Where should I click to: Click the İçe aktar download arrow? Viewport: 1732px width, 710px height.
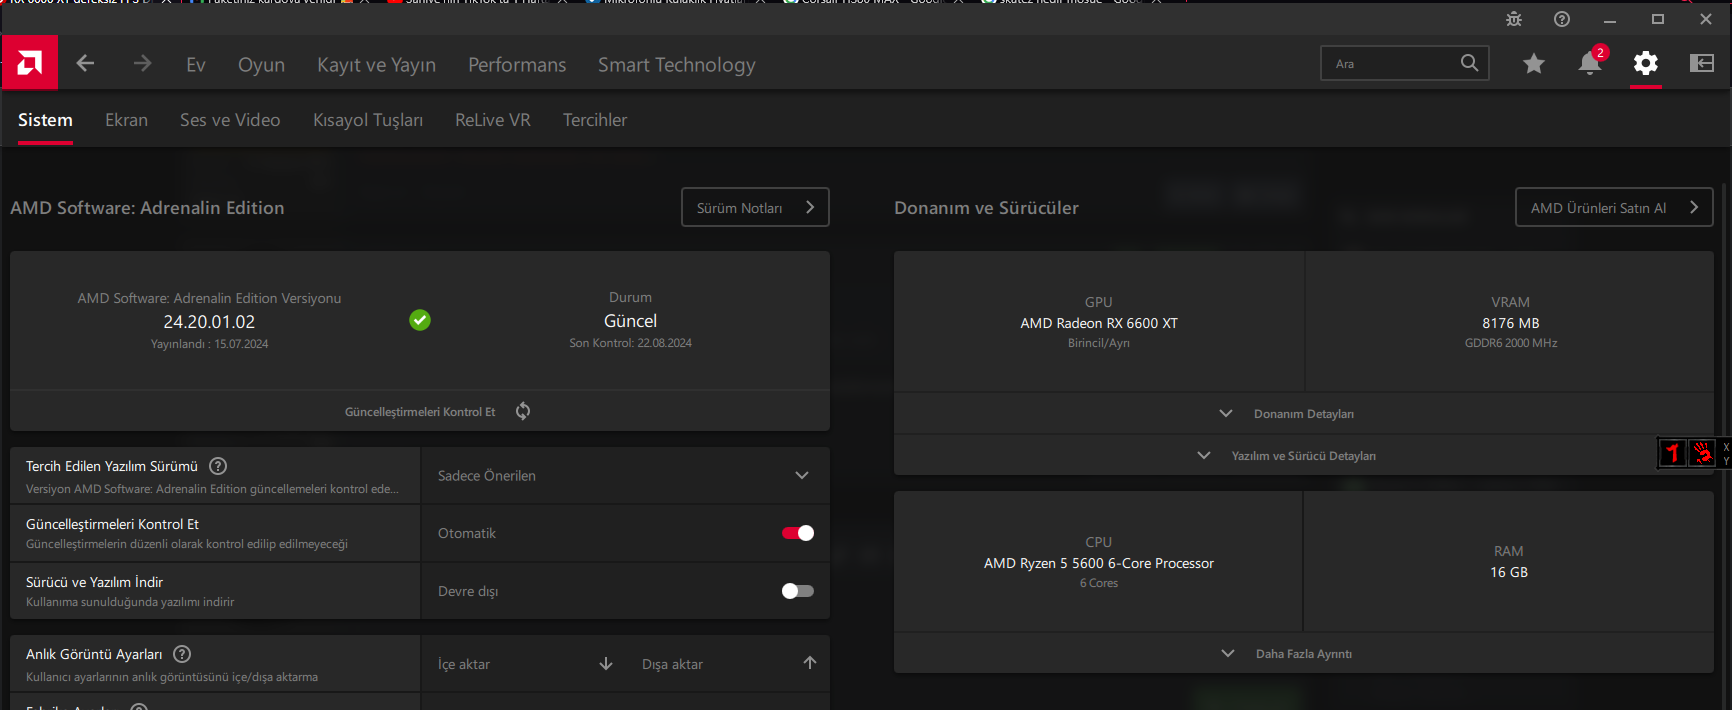pyautogui.click(x=606, y=664)
